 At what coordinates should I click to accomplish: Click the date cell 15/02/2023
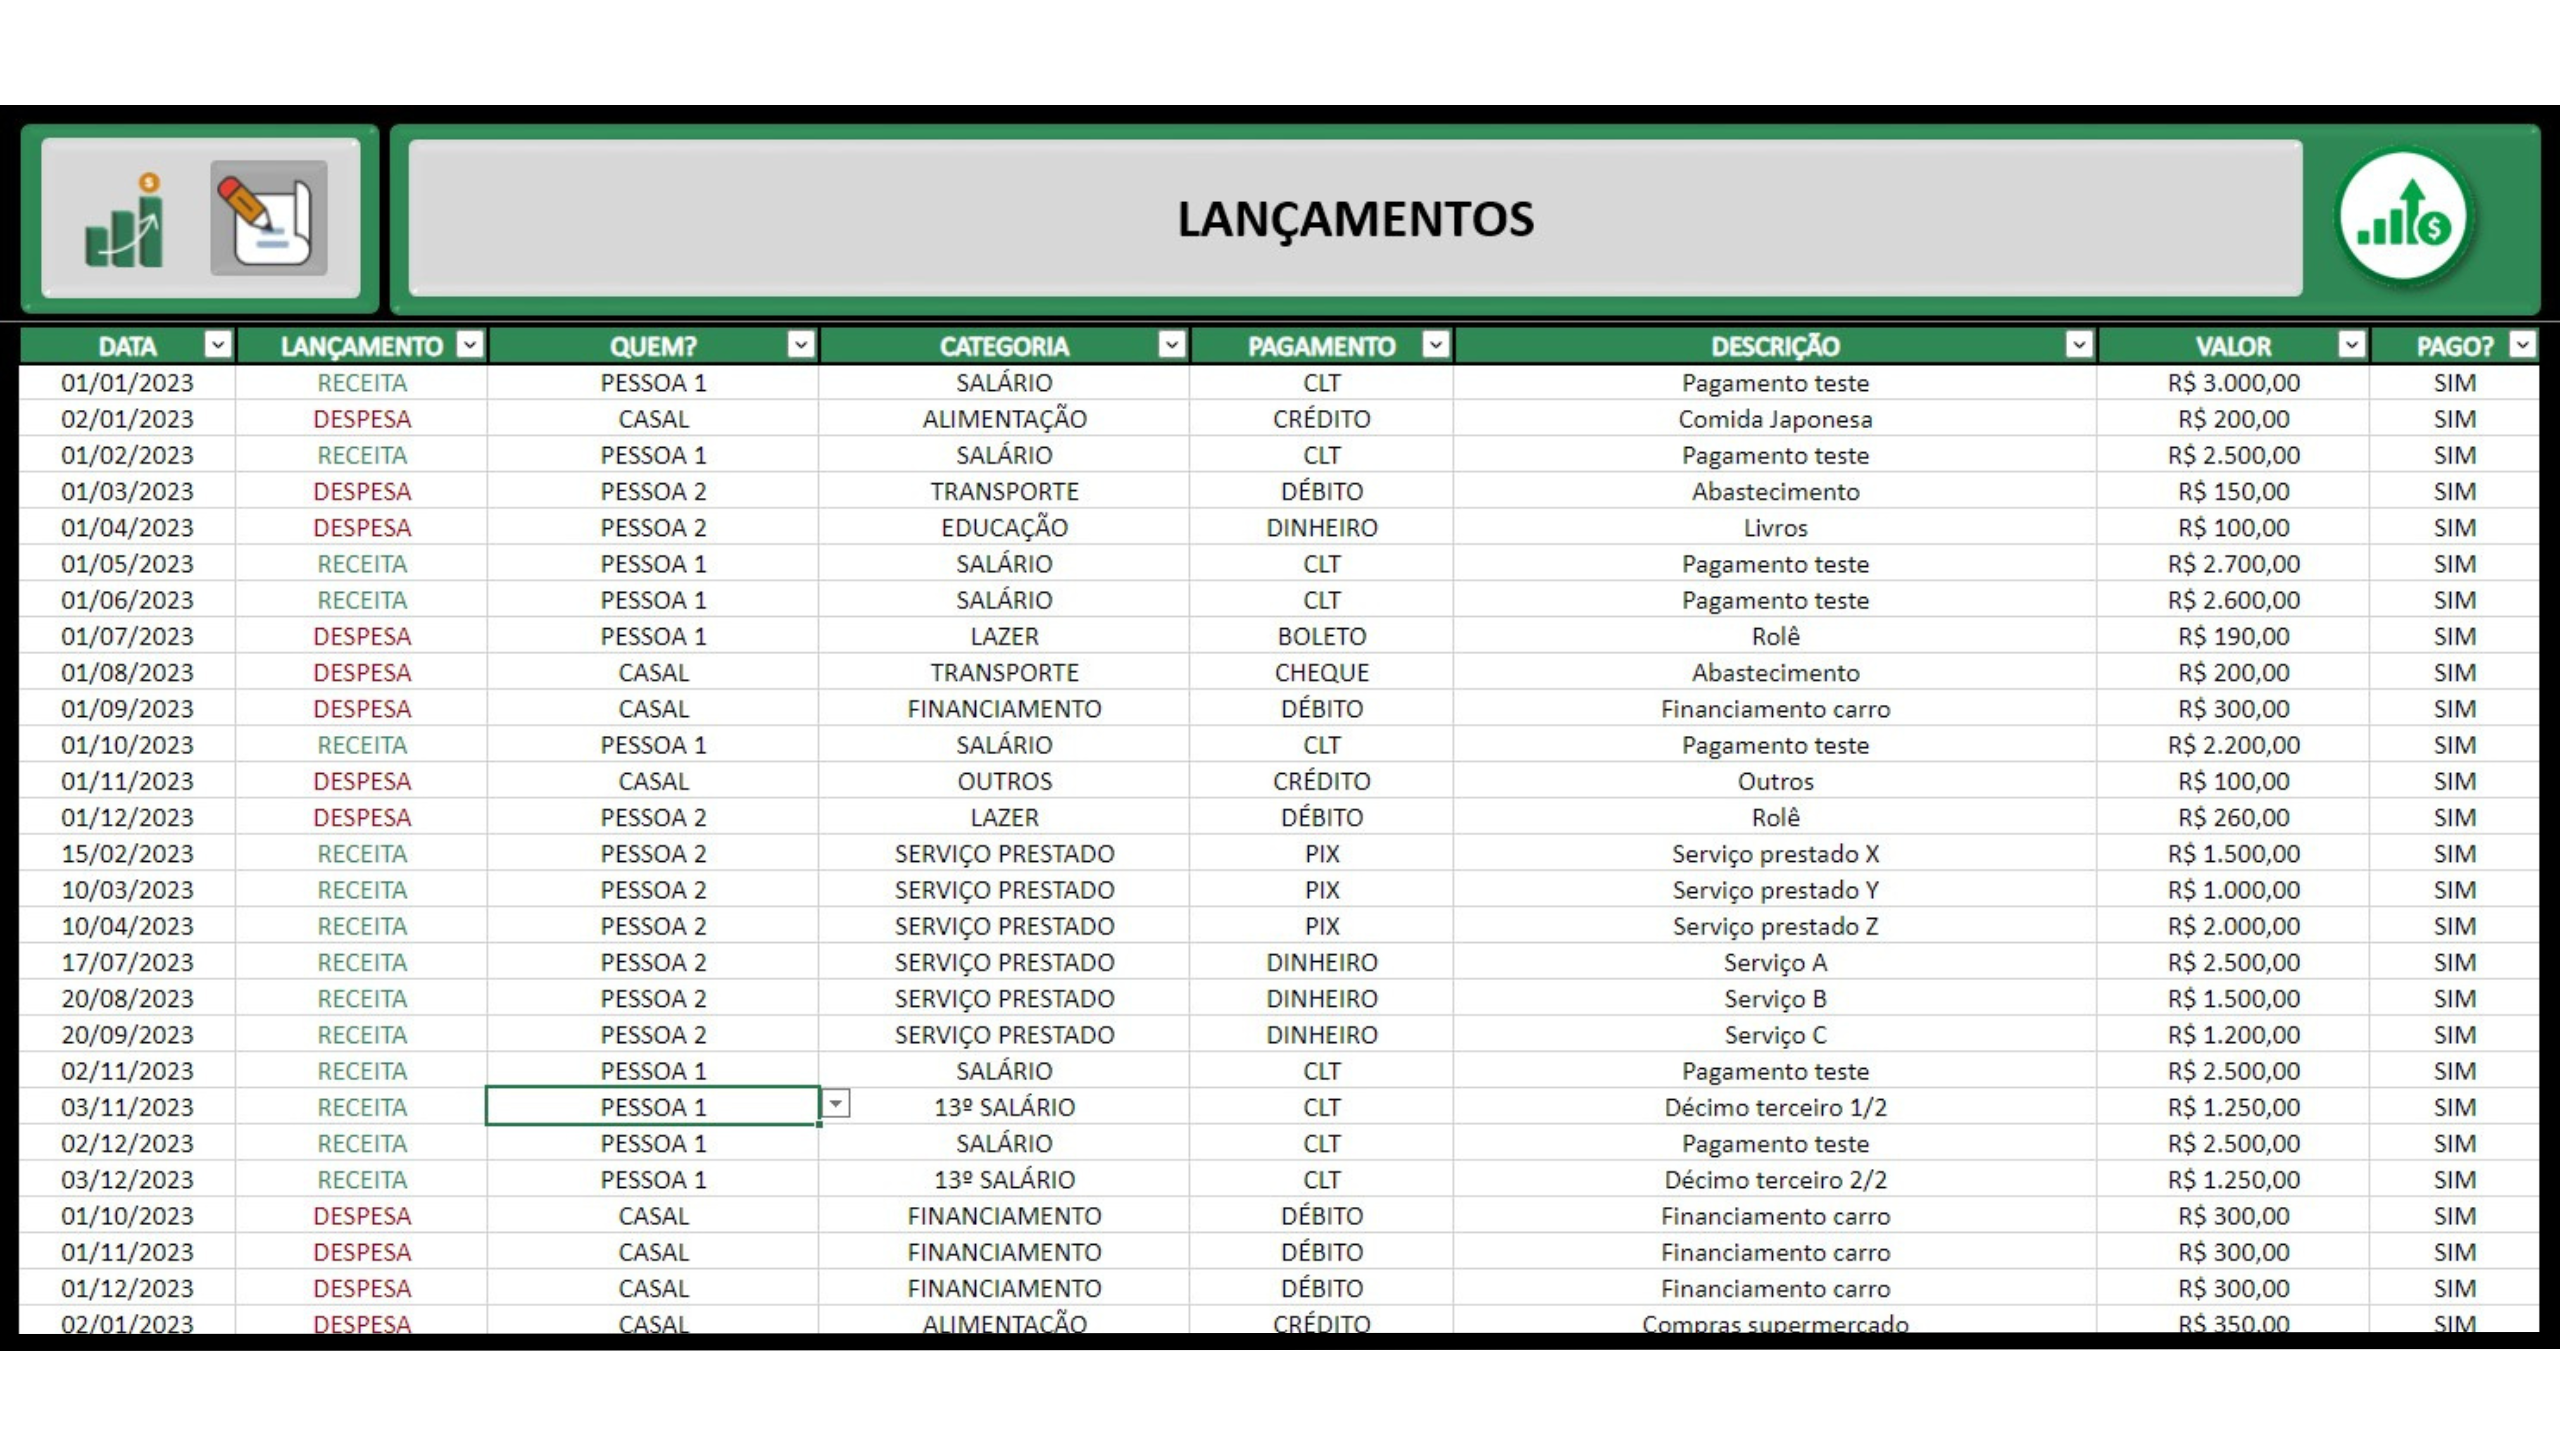pyautogui.click(x=127, y=854)
